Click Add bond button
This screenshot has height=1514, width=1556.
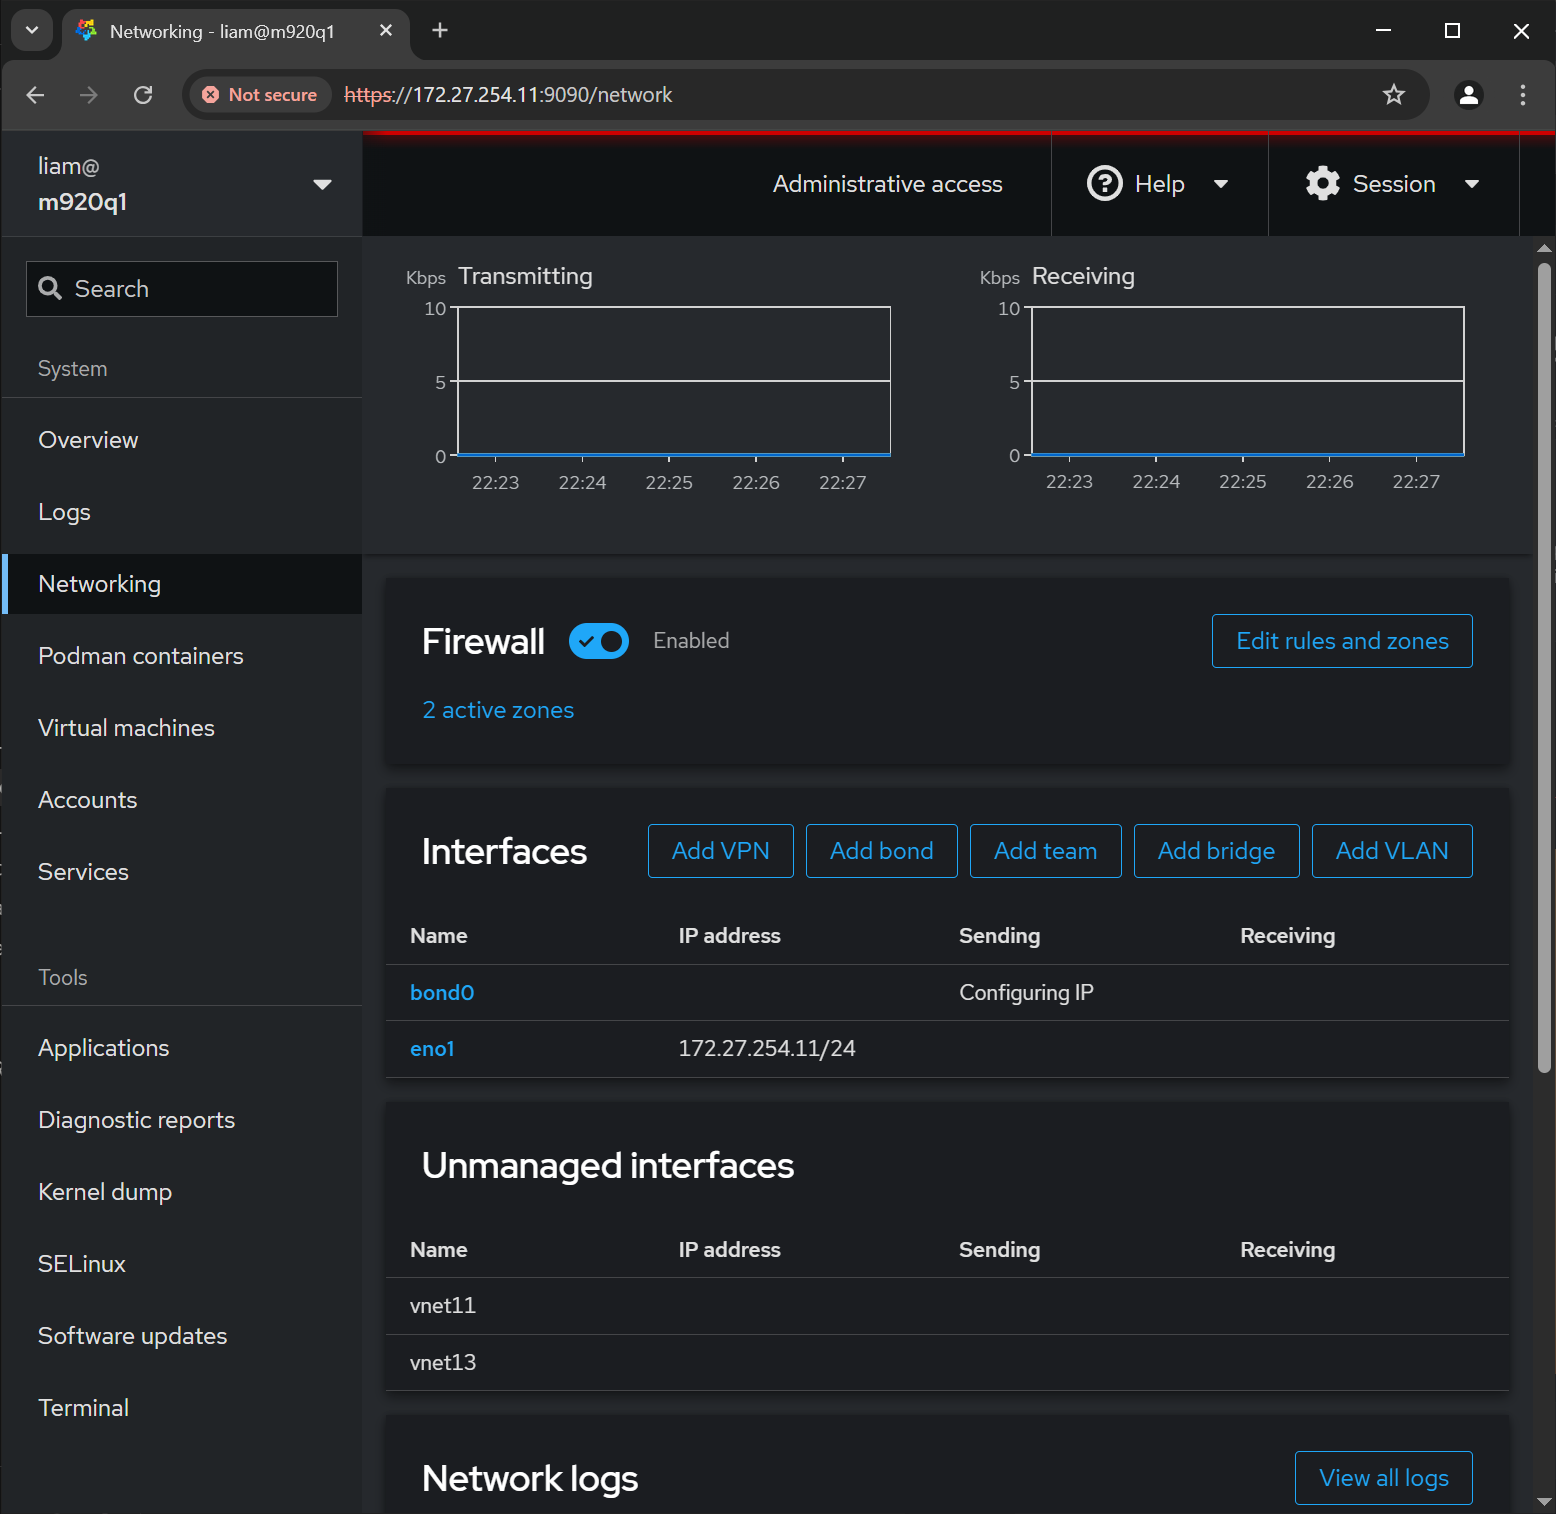[x=881, y=851]
